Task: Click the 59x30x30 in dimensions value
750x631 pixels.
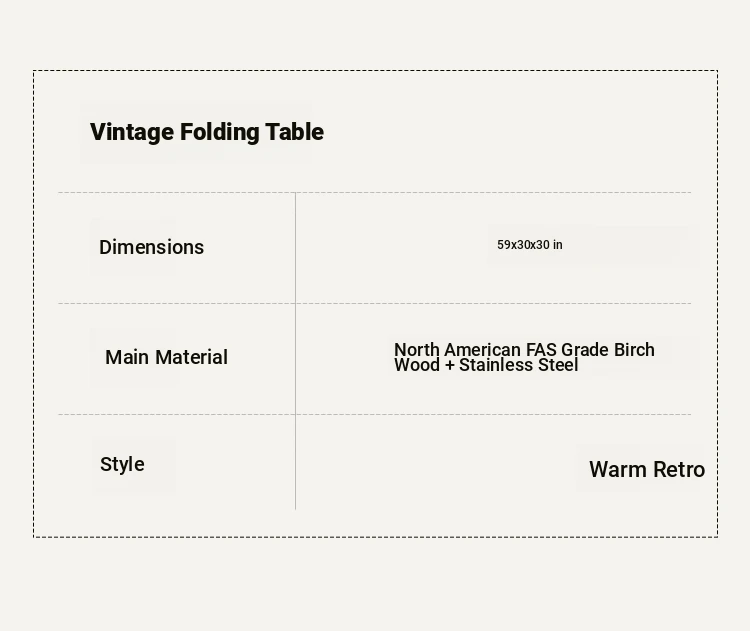Action: 529,245
